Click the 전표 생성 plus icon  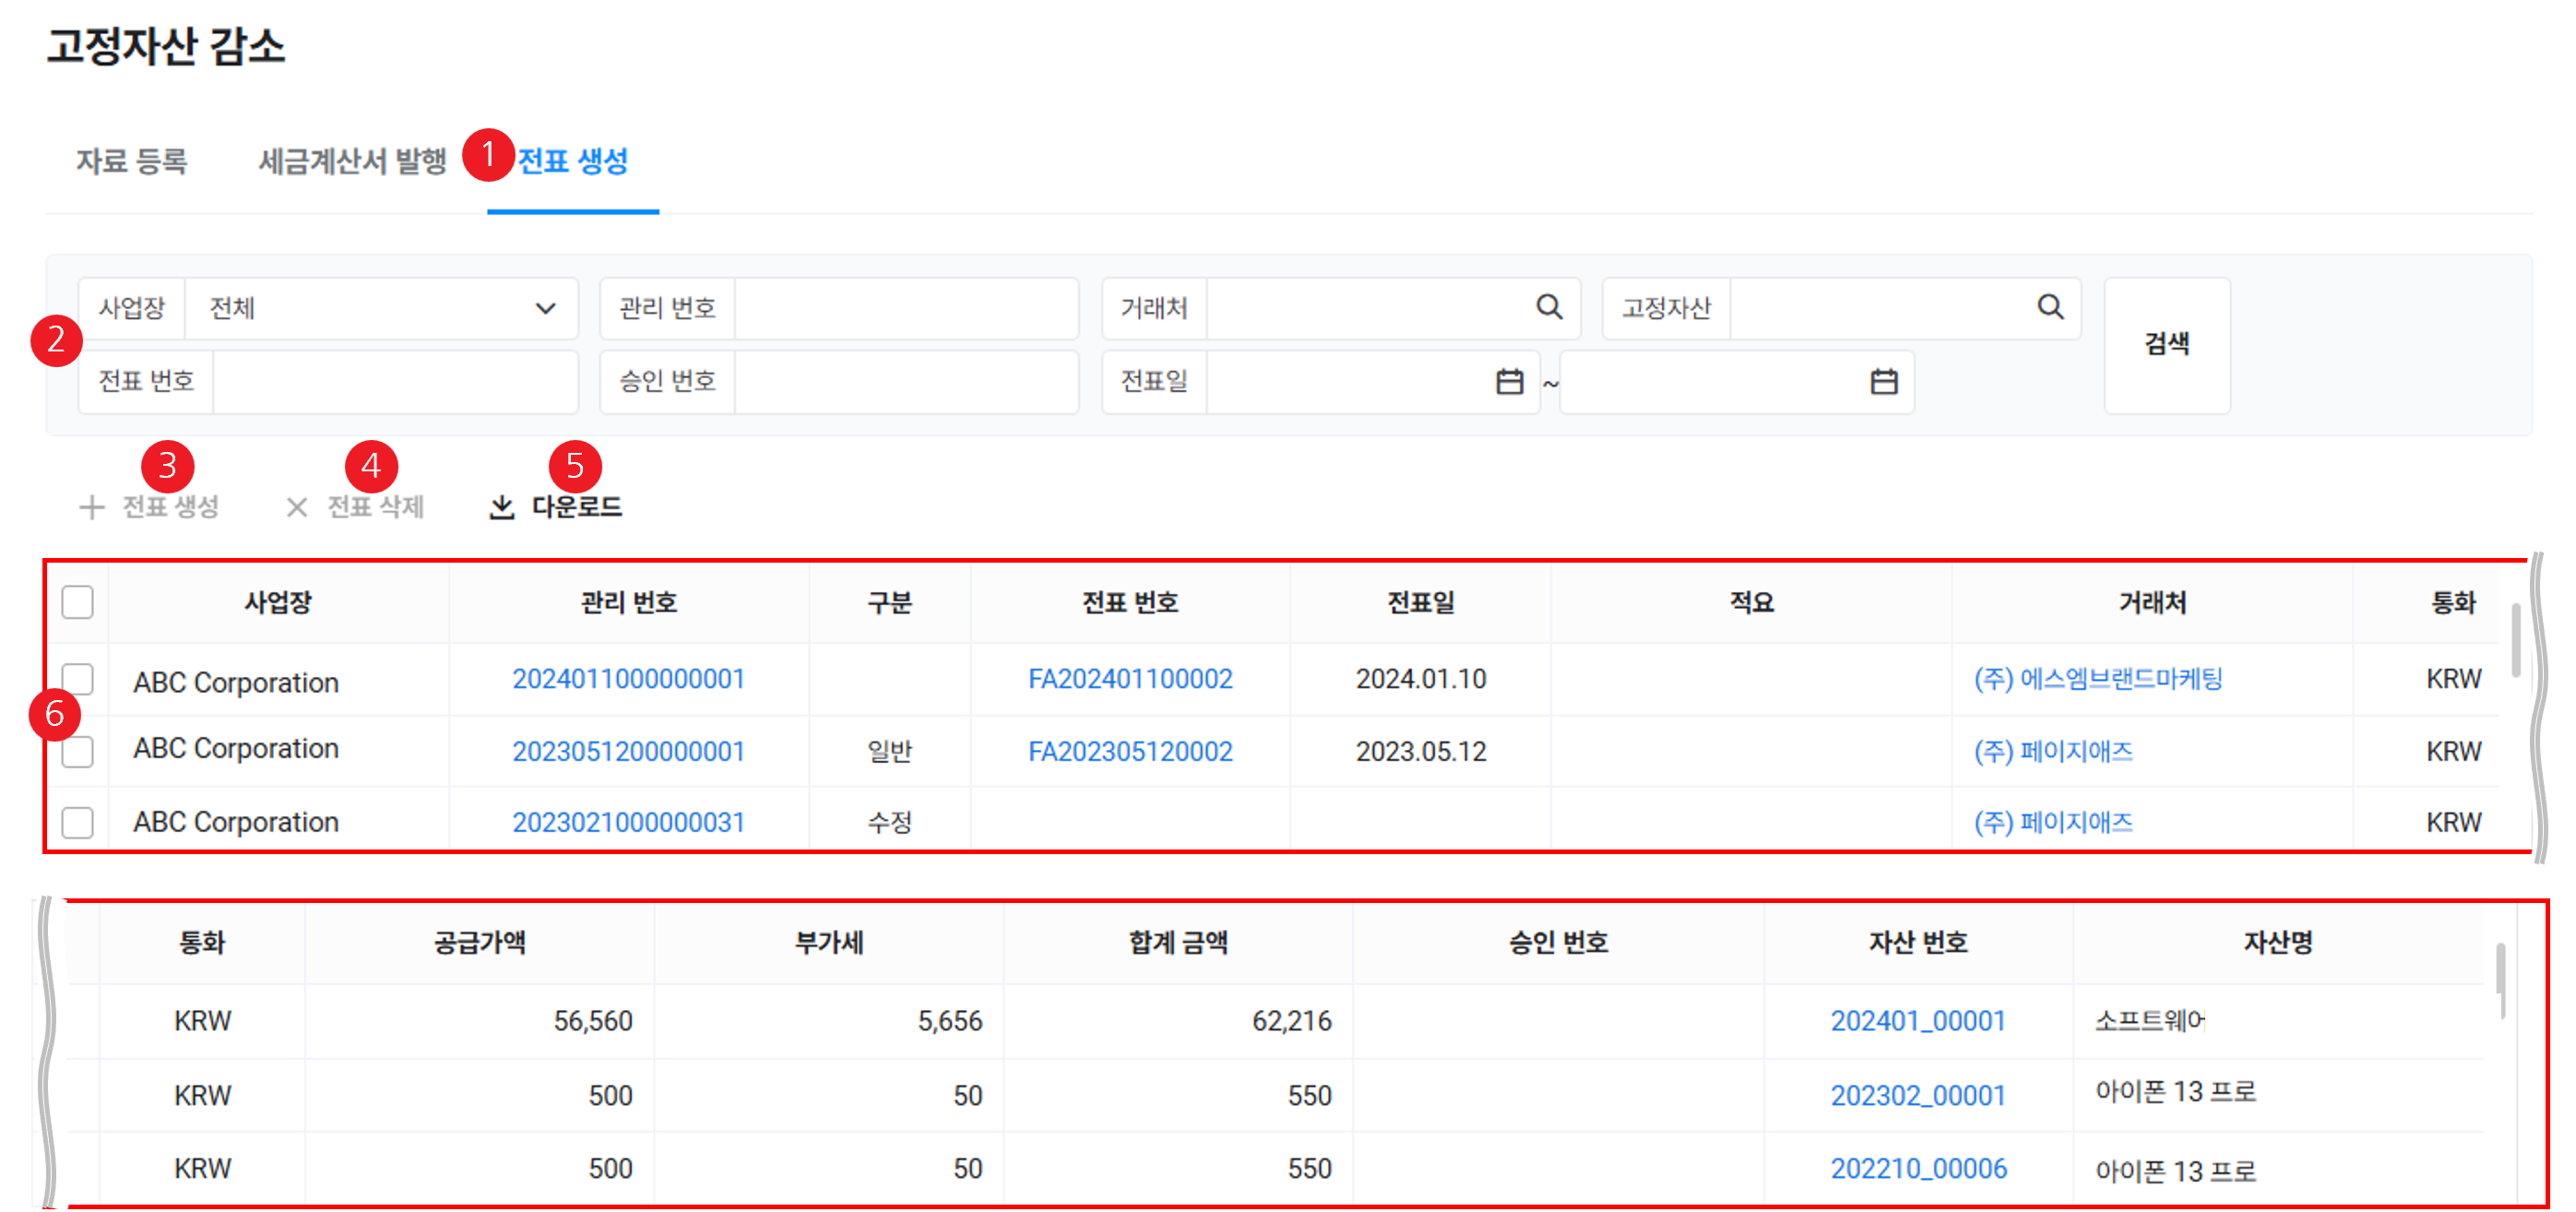pos(91,507)
